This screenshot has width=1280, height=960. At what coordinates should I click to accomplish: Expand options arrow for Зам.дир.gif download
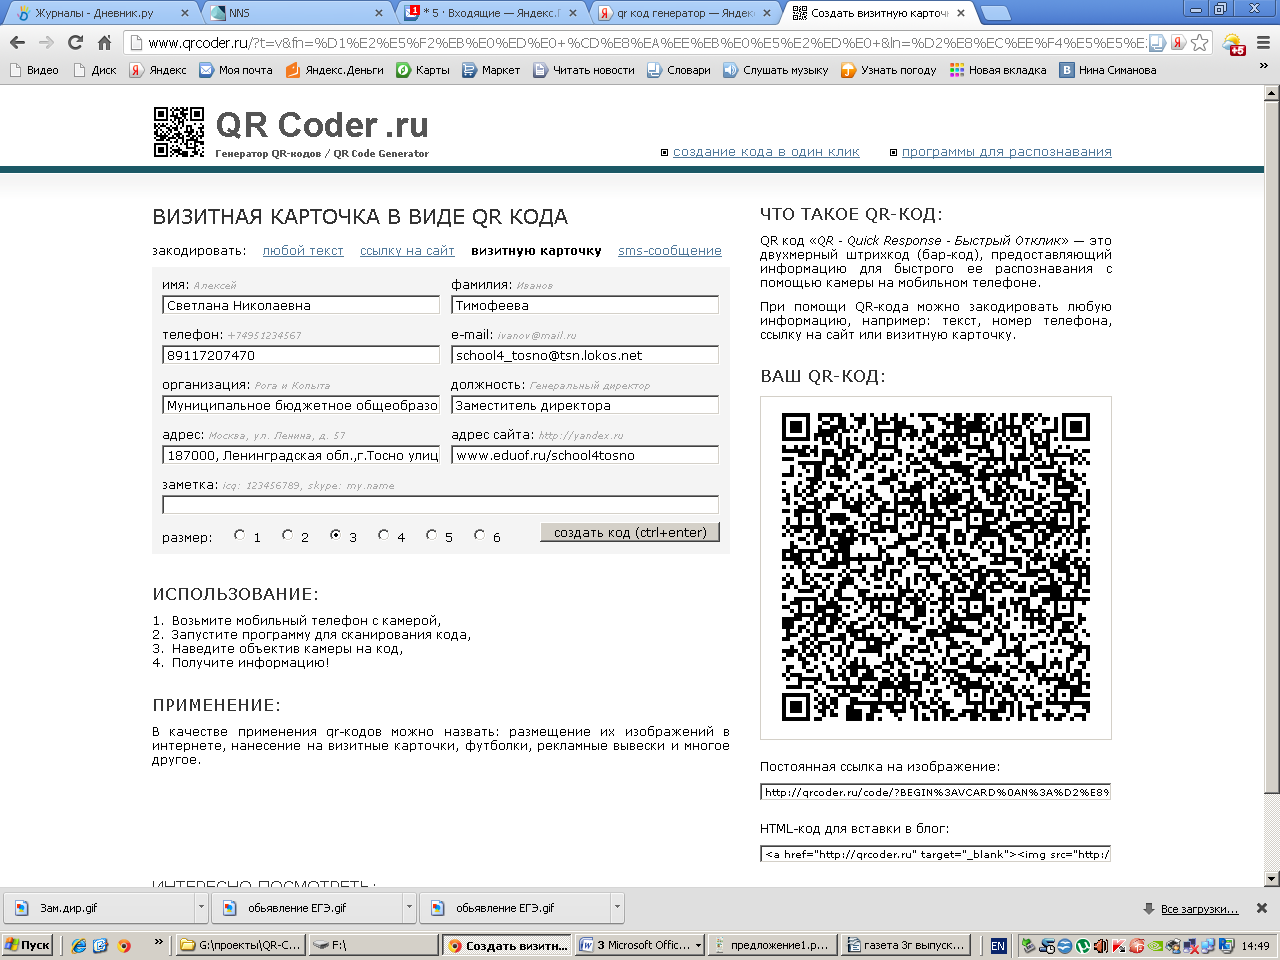(201, 908)
